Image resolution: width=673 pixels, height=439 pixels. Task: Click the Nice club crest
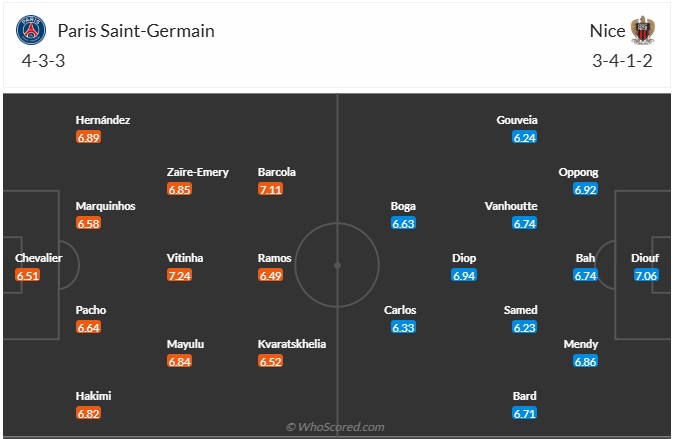(641, 31)
